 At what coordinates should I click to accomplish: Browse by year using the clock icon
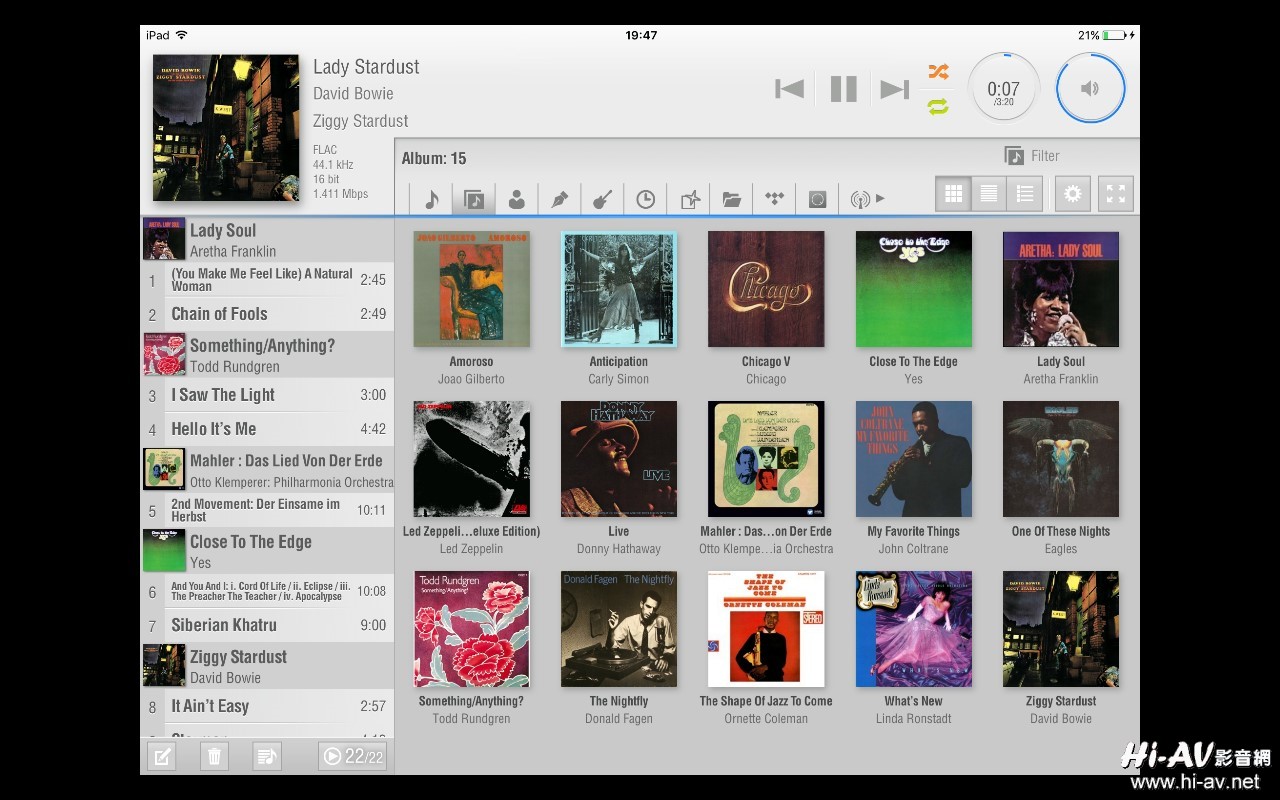tap(646, 198)
